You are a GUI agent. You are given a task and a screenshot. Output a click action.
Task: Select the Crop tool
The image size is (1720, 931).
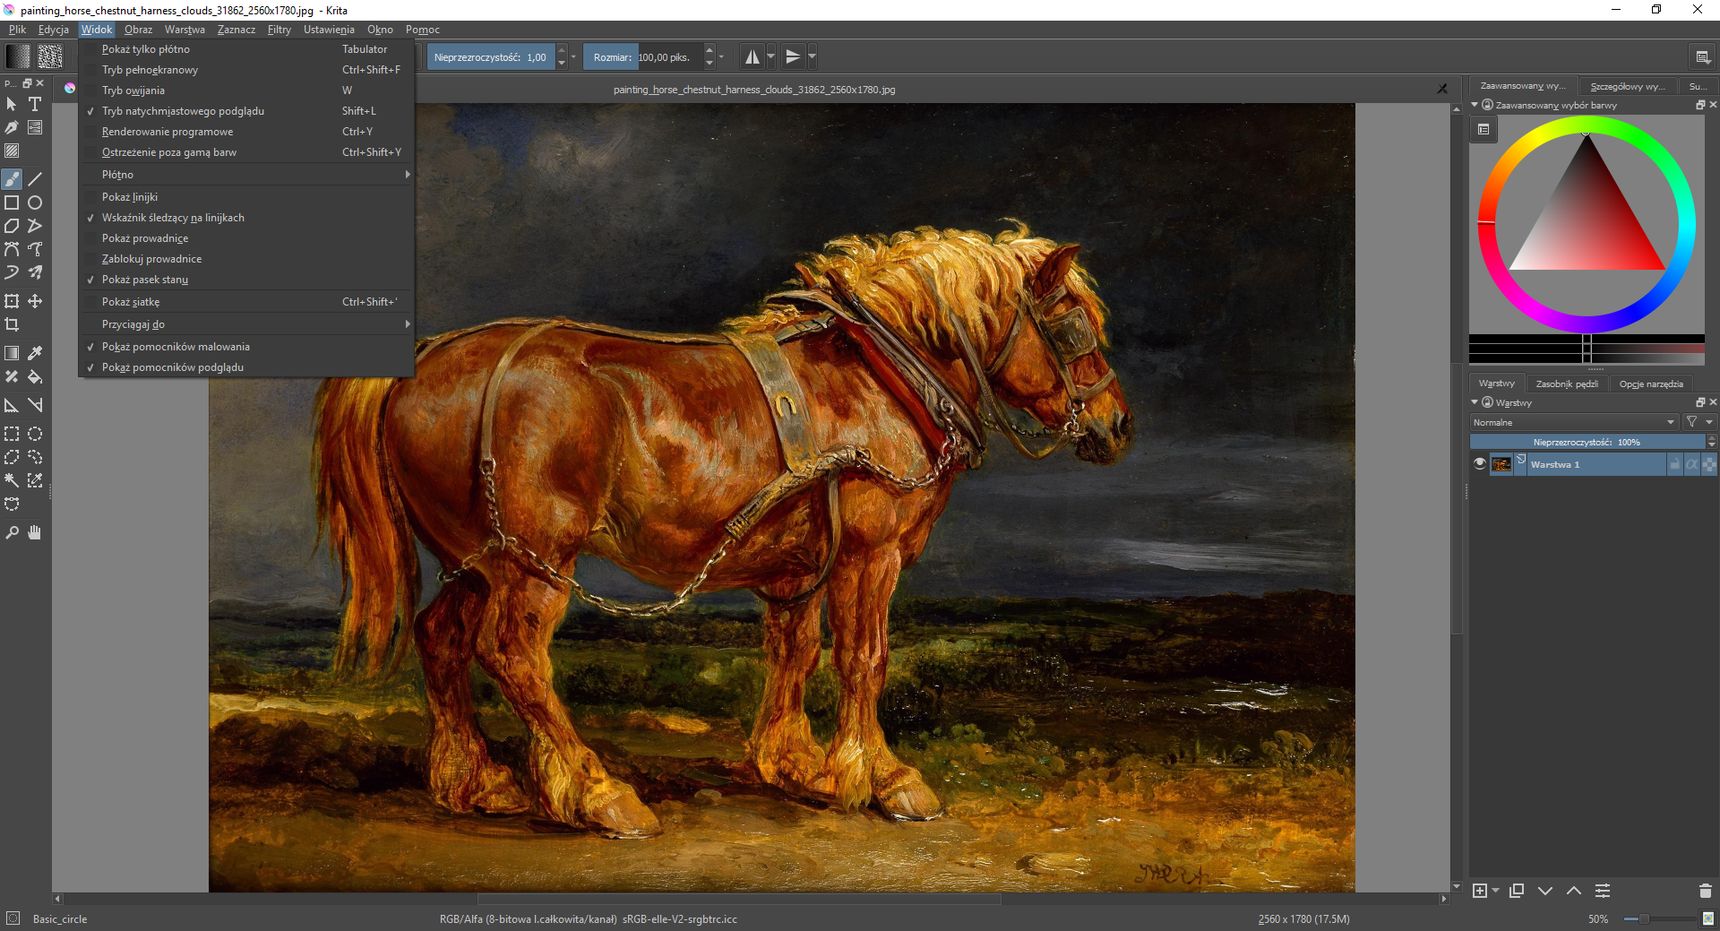point(12,324)
